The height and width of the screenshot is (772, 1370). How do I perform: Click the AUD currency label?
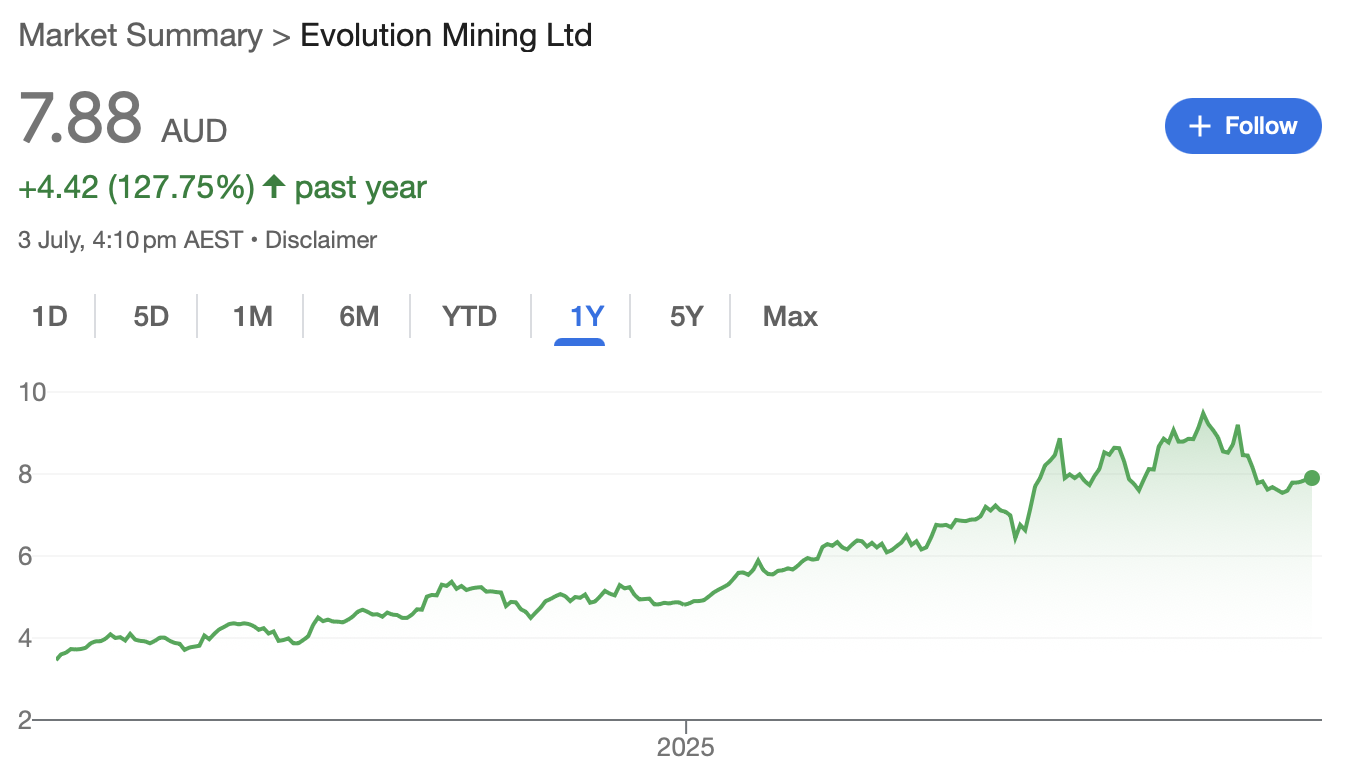pyautogui.click(x=195, y=131)
